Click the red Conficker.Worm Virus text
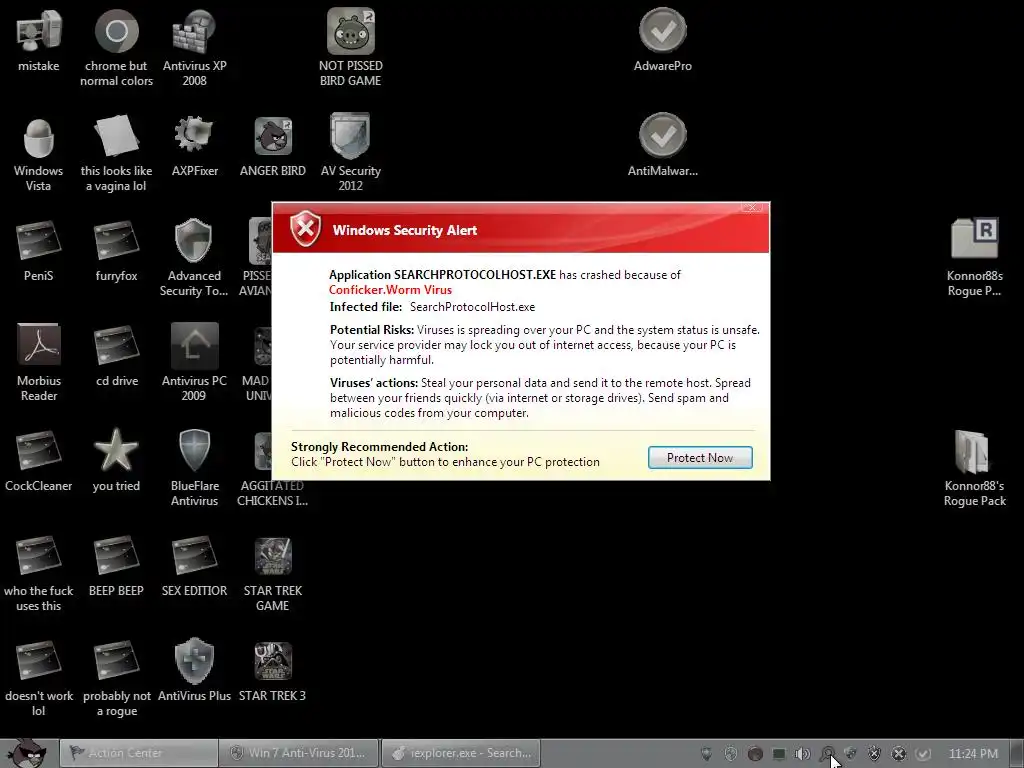The image size is (1024, 768). (x=390, y=290)
